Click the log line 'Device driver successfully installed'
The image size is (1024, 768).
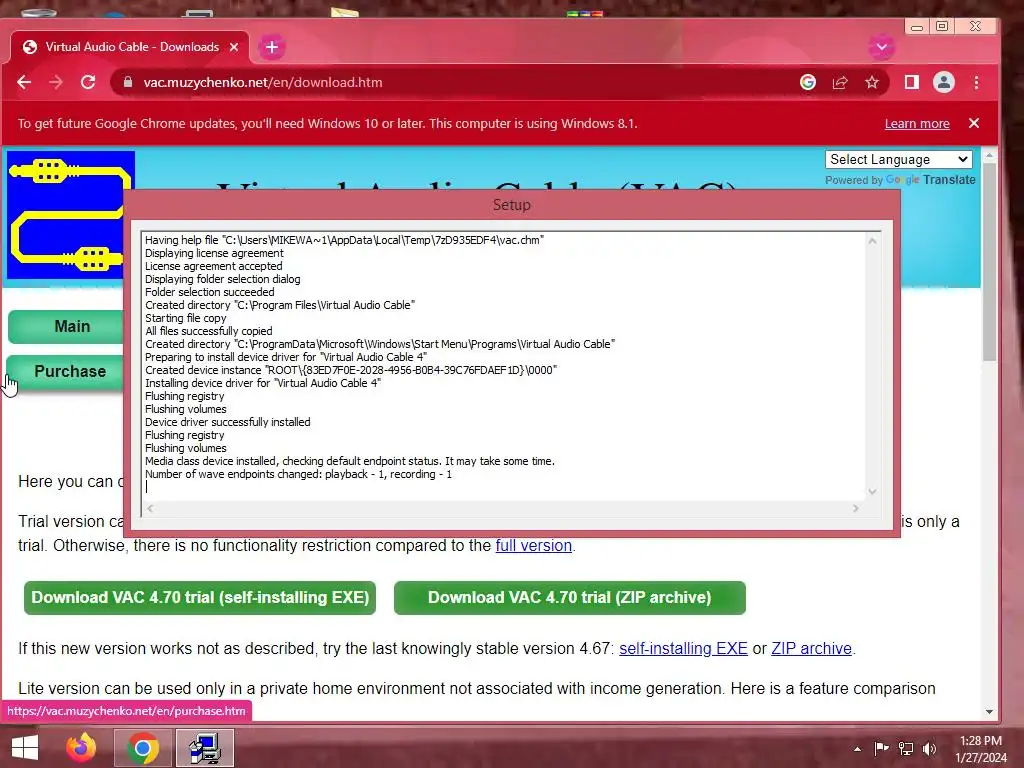(227, 423)
